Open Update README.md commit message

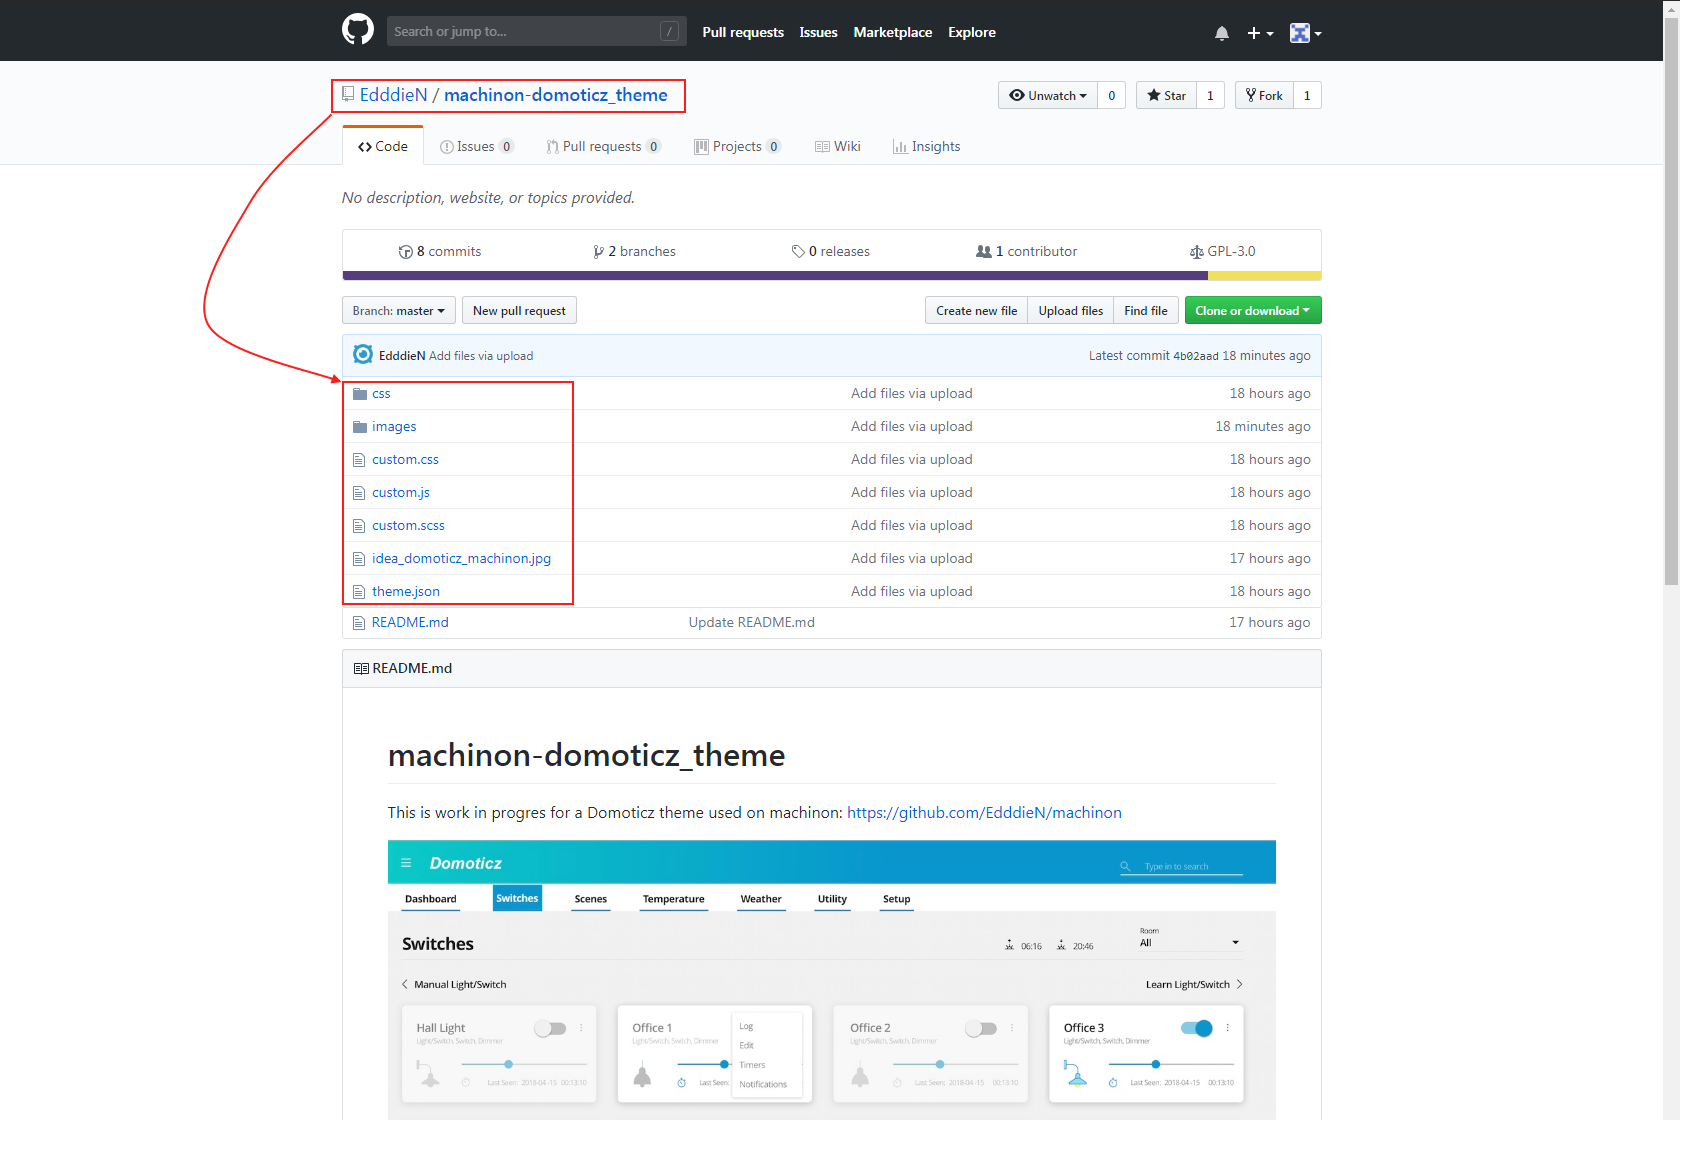point(752,623)
